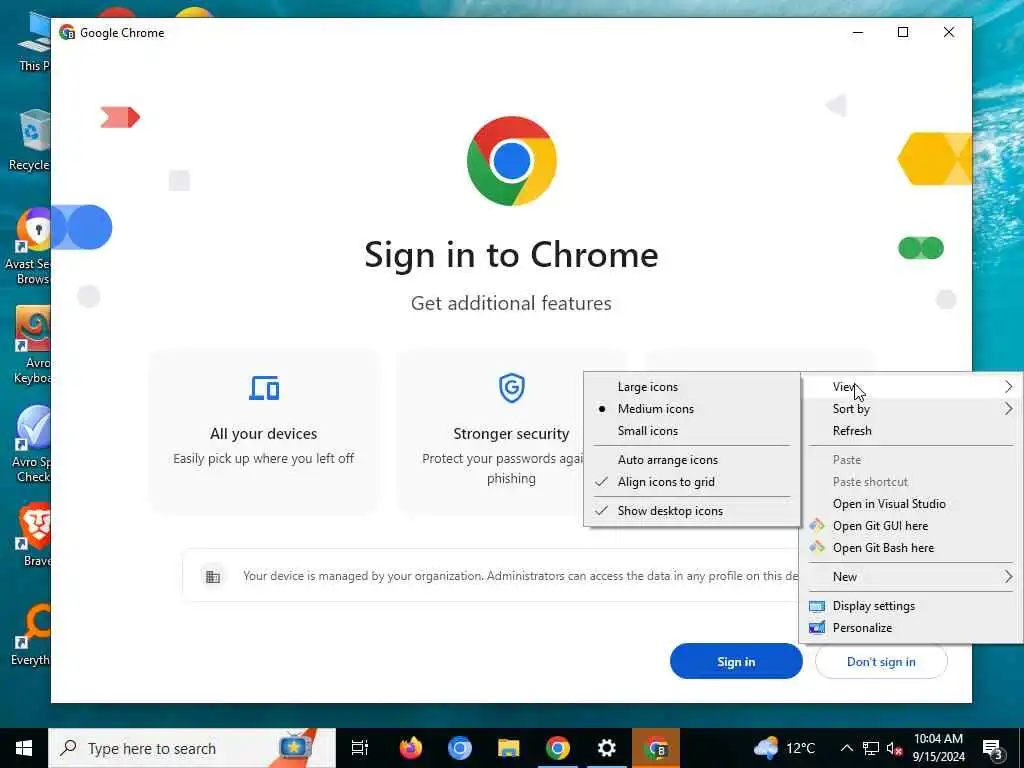1024x768 pixels.
Task: Click muted volume tray icon
Action: [x=895, y=748]
